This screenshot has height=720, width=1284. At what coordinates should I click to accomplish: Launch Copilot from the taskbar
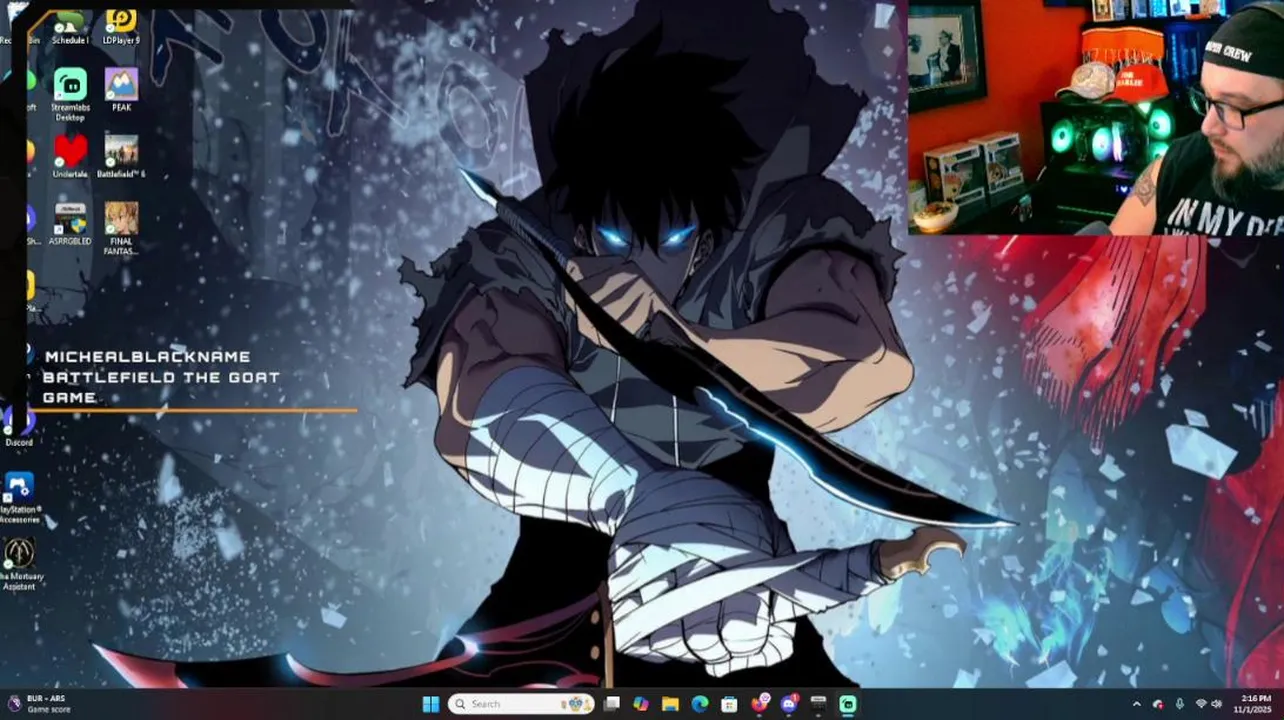(x=641, y=704)
